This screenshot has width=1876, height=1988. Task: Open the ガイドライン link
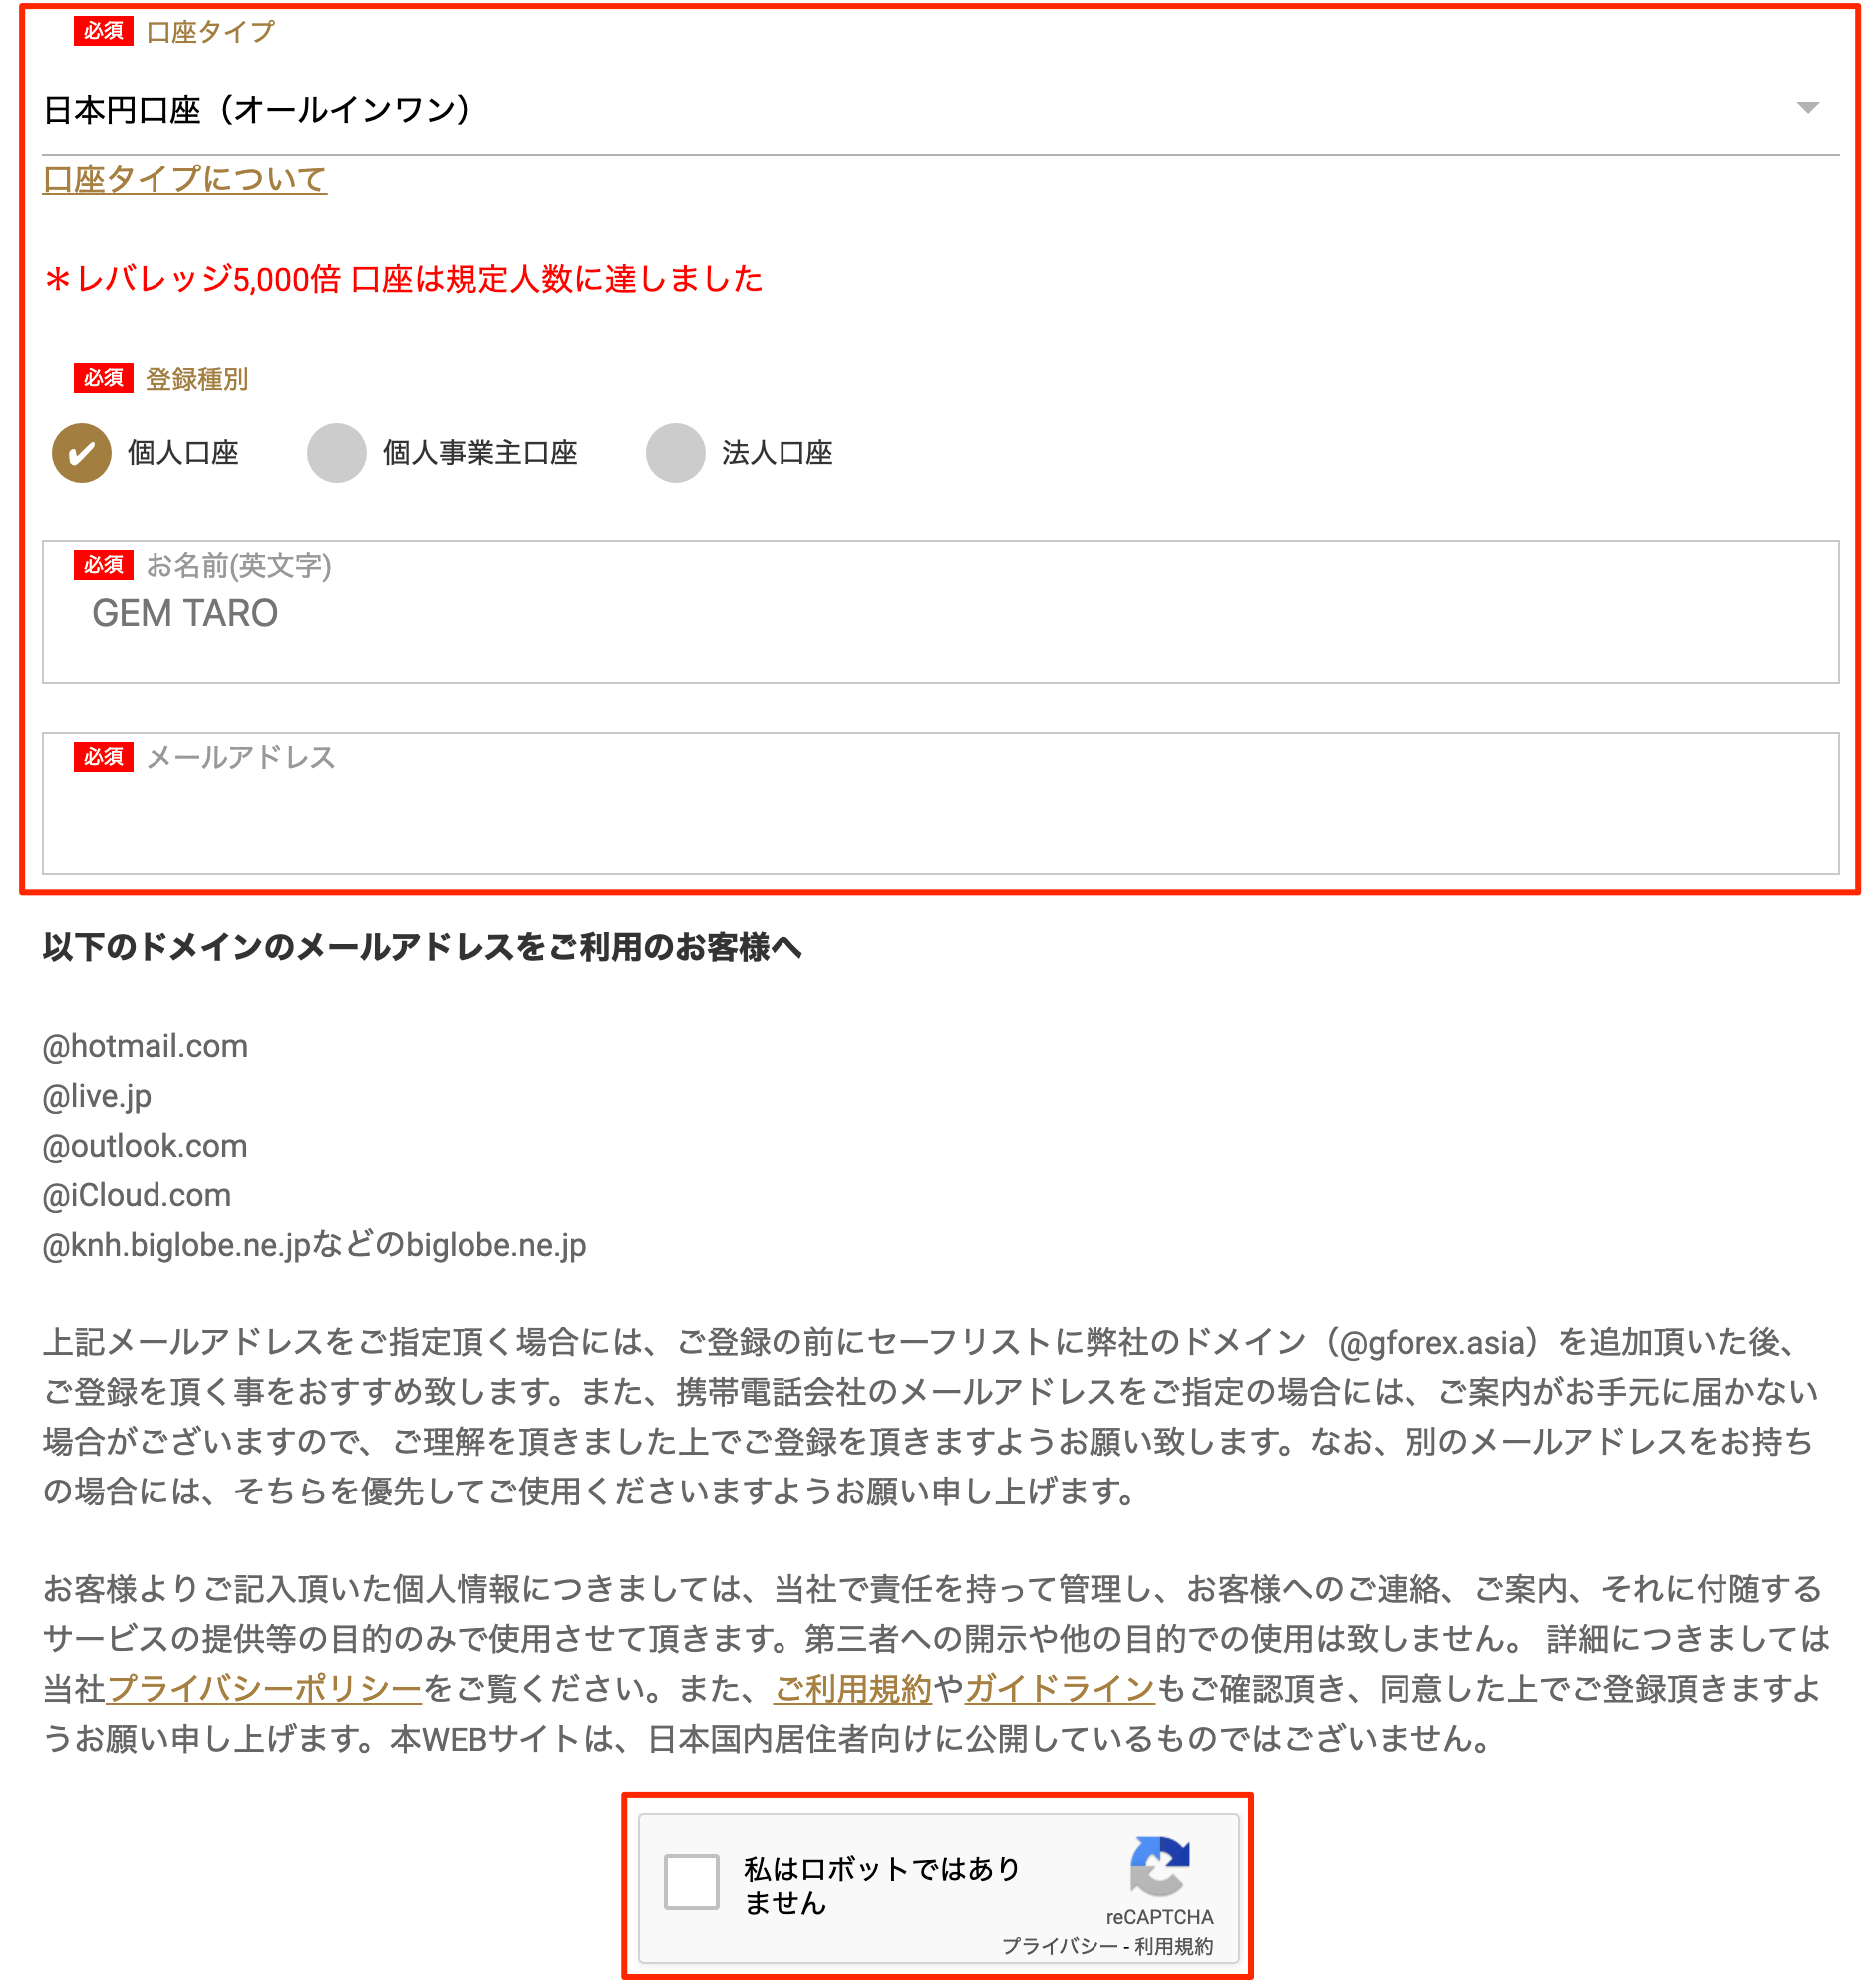pyautogui.click(x=1060, y=1689)
